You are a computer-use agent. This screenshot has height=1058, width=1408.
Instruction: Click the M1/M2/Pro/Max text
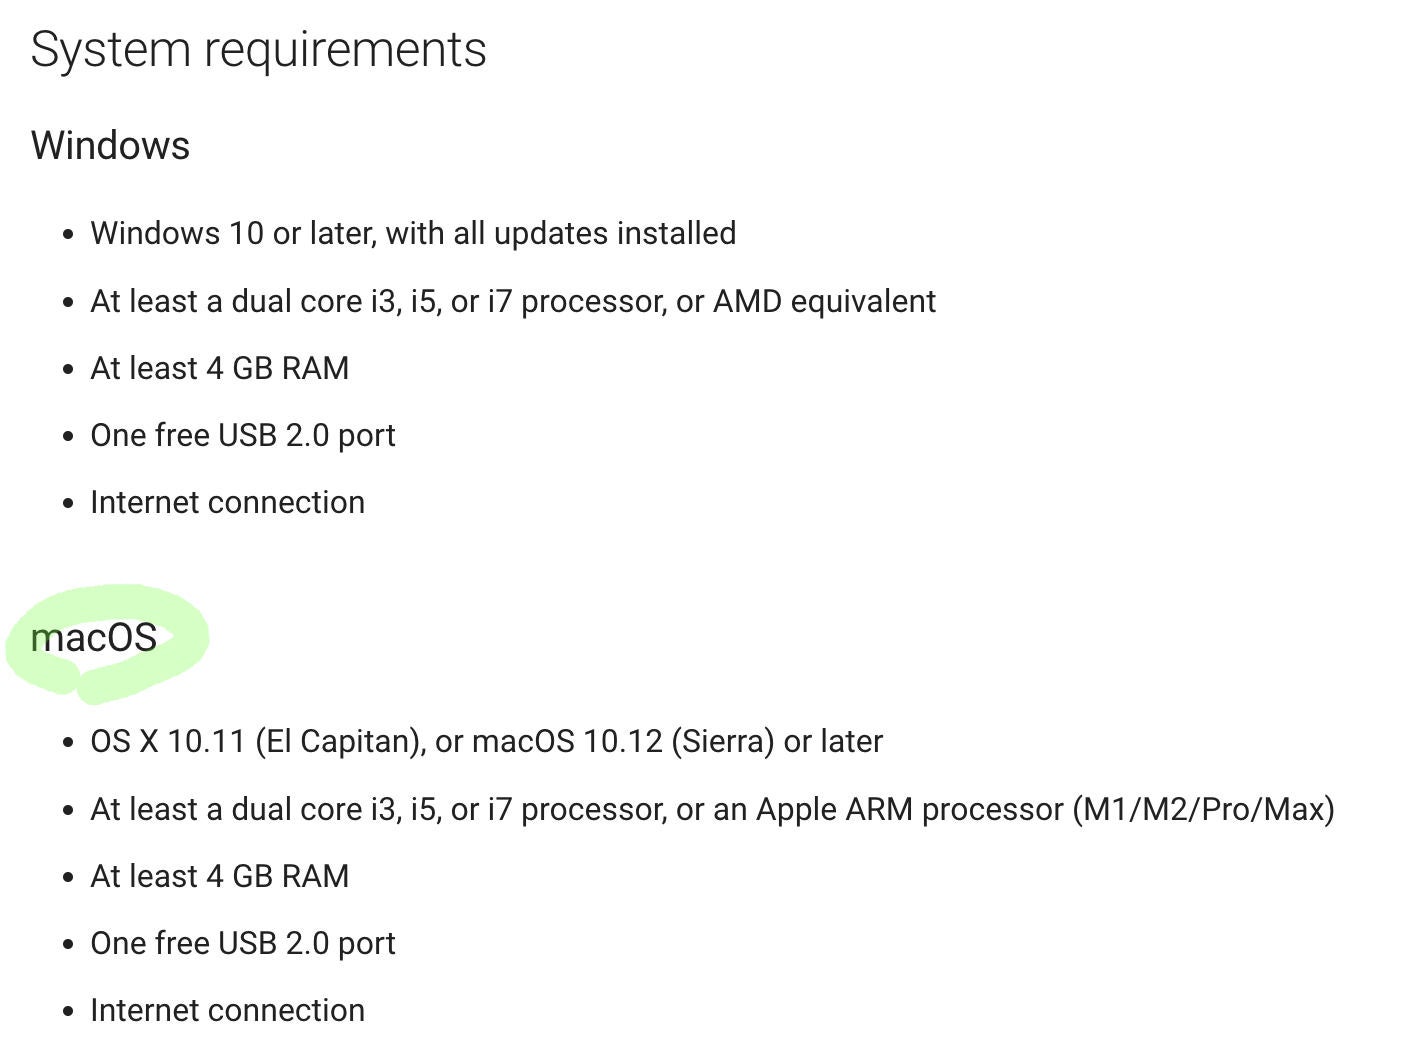point(1203,810)
